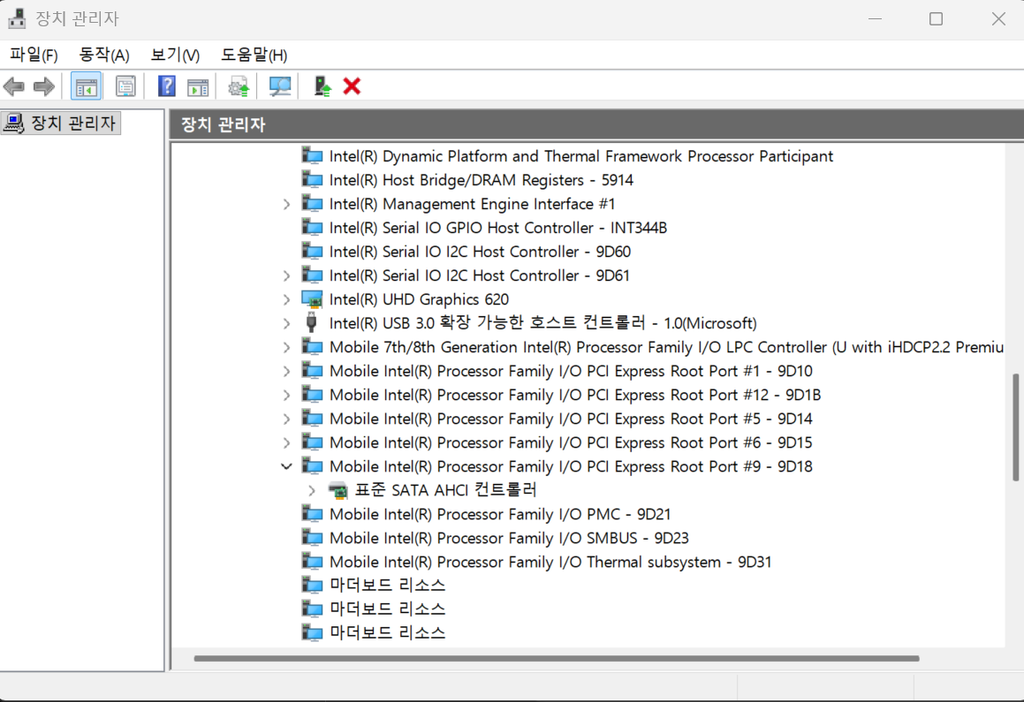Click the 장치 관리자 dark pane header
Screen dimensions: 1024x702
click(596, 124)
